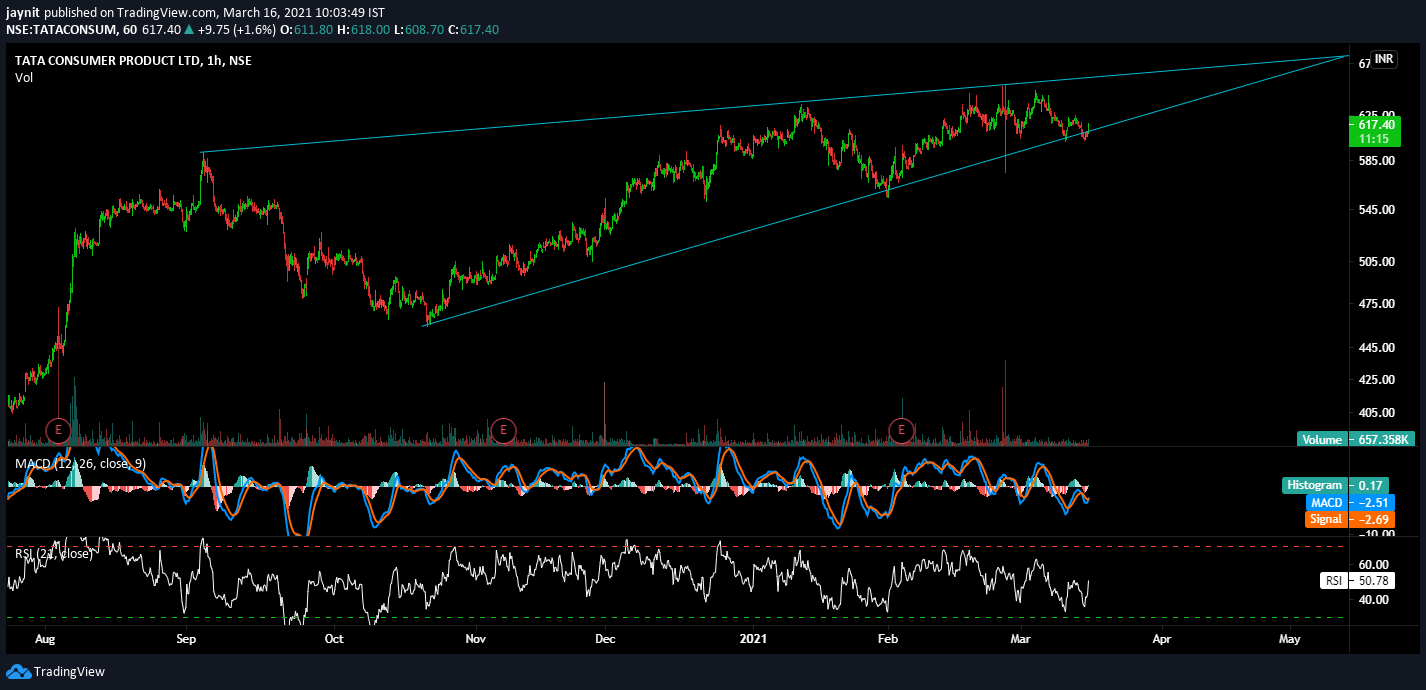Select the L:608.70 low value
Image resolution: width=1426 pixels, height=690 pixels.
point(417,29)
